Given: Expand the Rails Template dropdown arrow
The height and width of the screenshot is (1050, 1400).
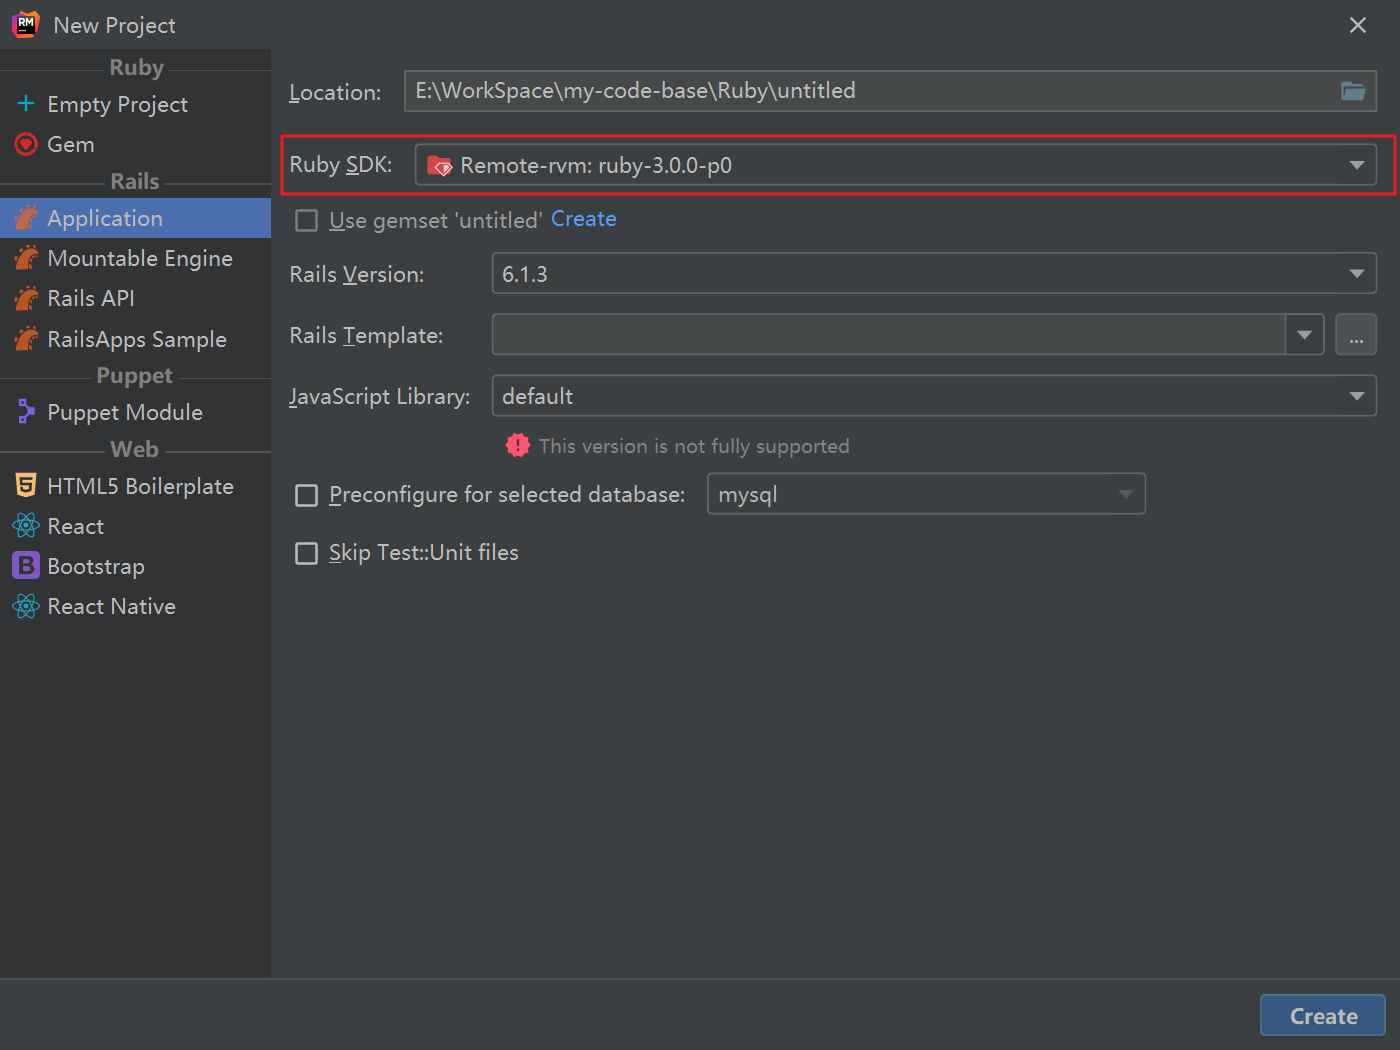Looking at the screenshot, I should tap(1304, 334).
